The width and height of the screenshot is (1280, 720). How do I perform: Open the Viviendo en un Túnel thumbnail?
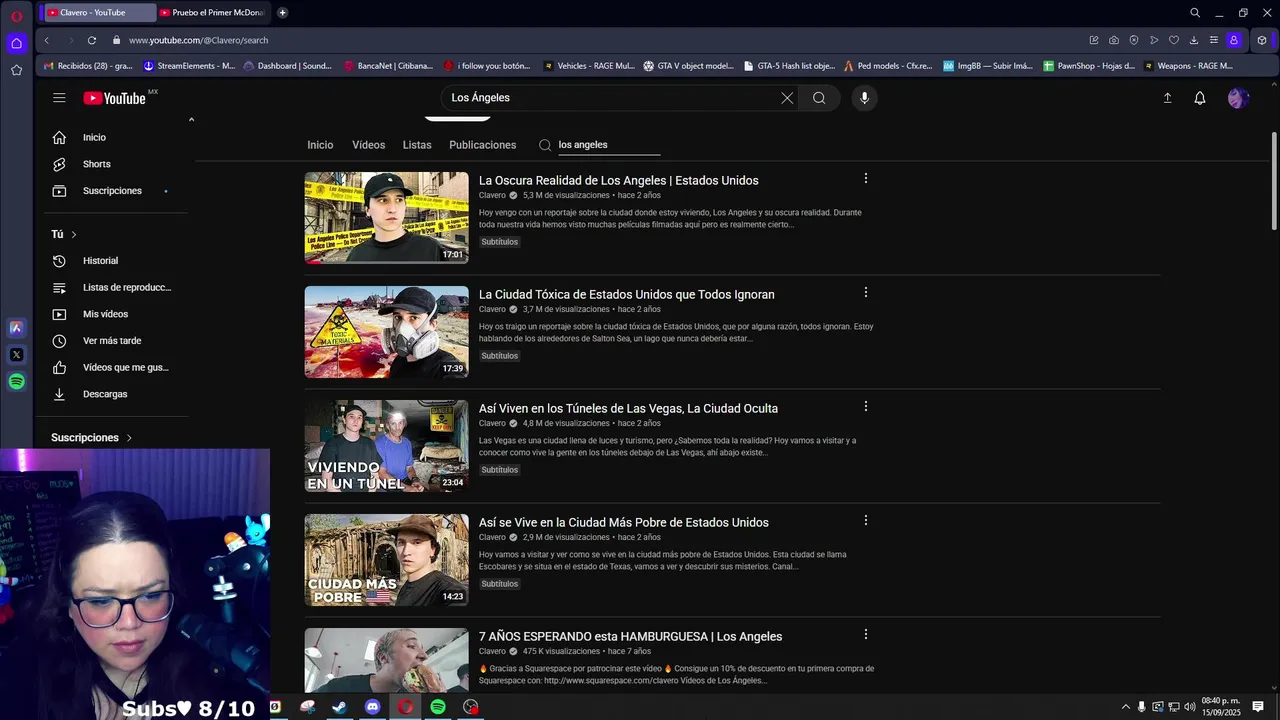(386, 446)
